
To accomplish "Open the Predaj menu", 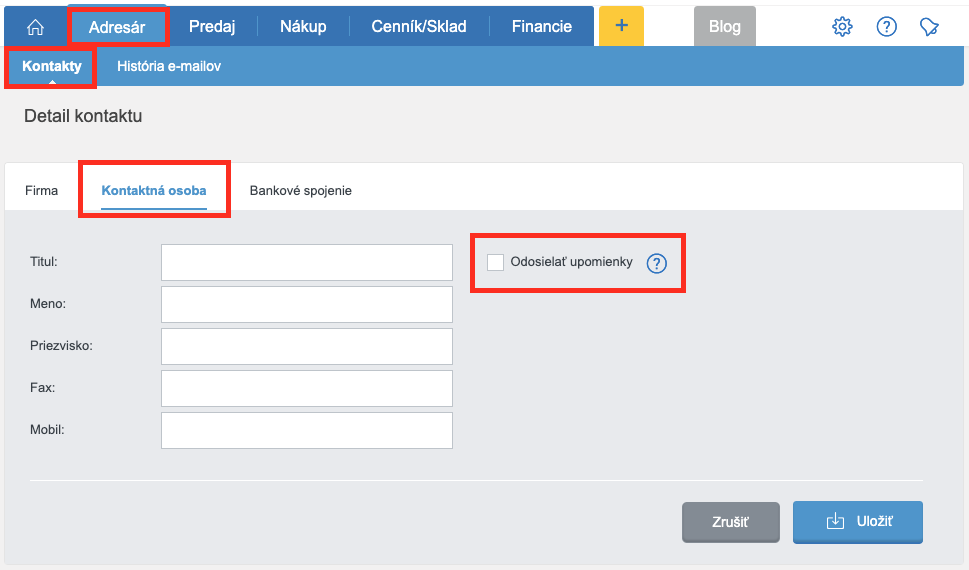I will [x=211, y=27].
